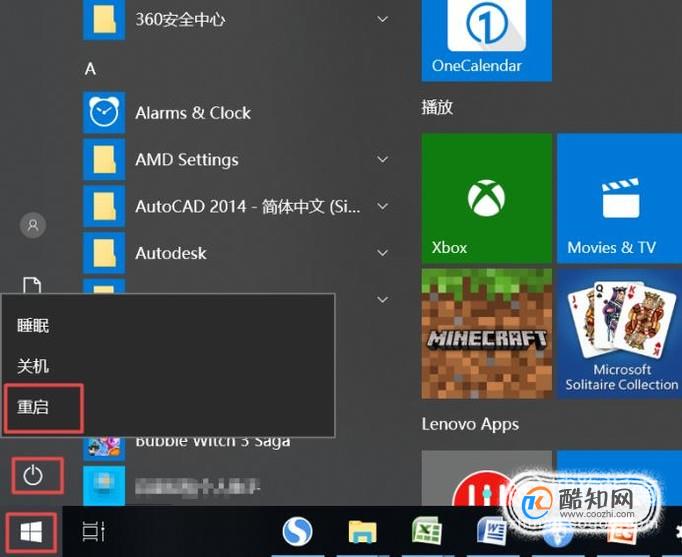
Task: Expand the Autodesk folder chevron
Action: [383, 253]
